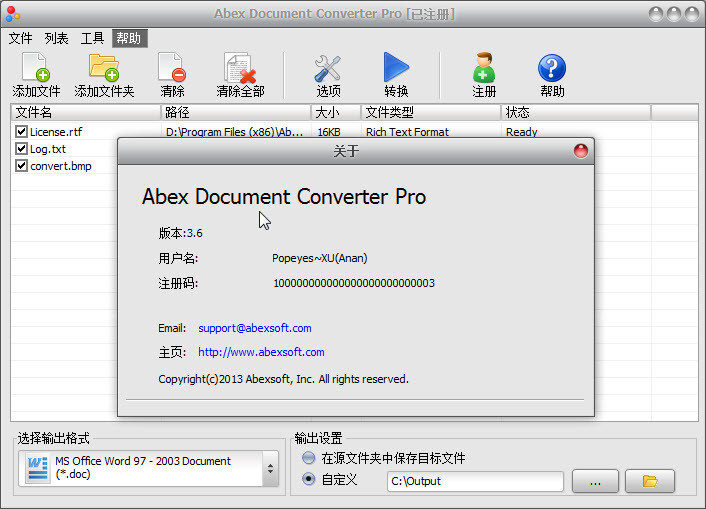Open Options via the wrench icon
This screenshot has width=706, height=509.
pyautogui.click(x=328, y=68)
